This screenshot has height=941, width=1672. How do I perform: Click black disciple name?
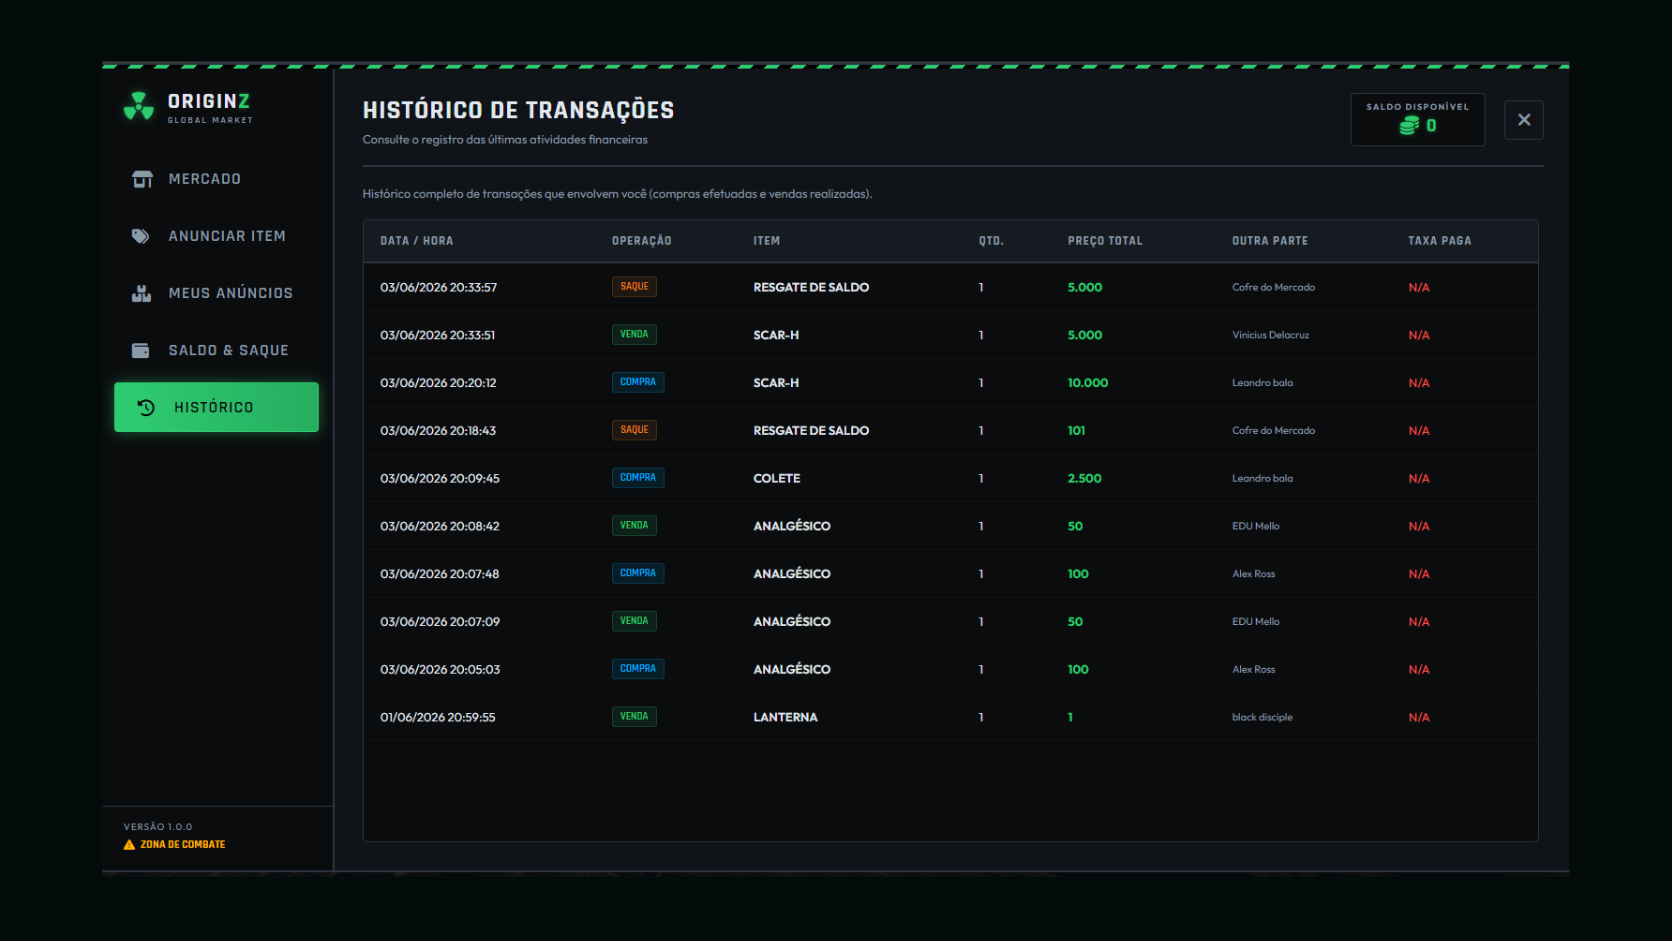point(1262,717)
